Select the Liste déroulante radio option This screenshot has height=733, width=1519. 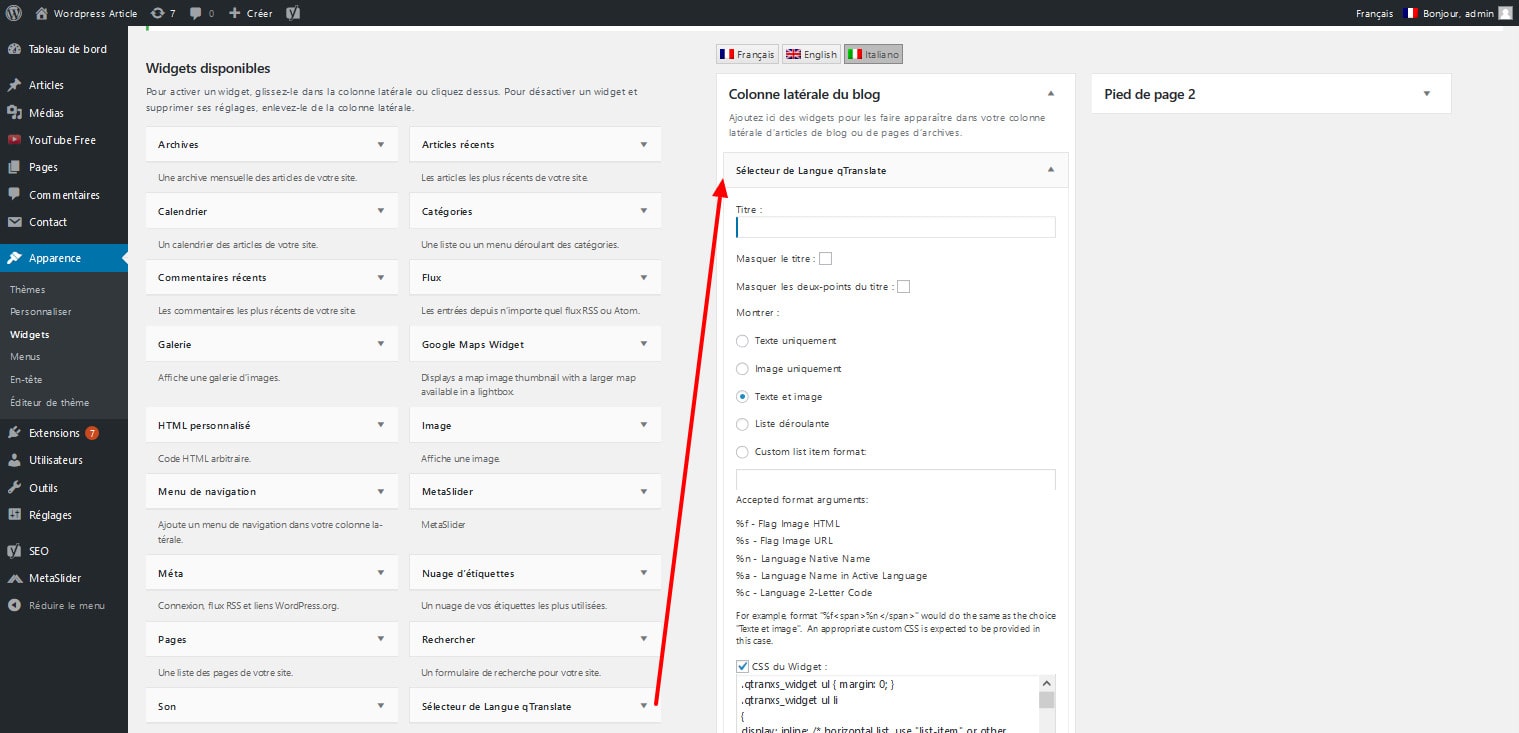pyautogui.click(x=742, y=424)
